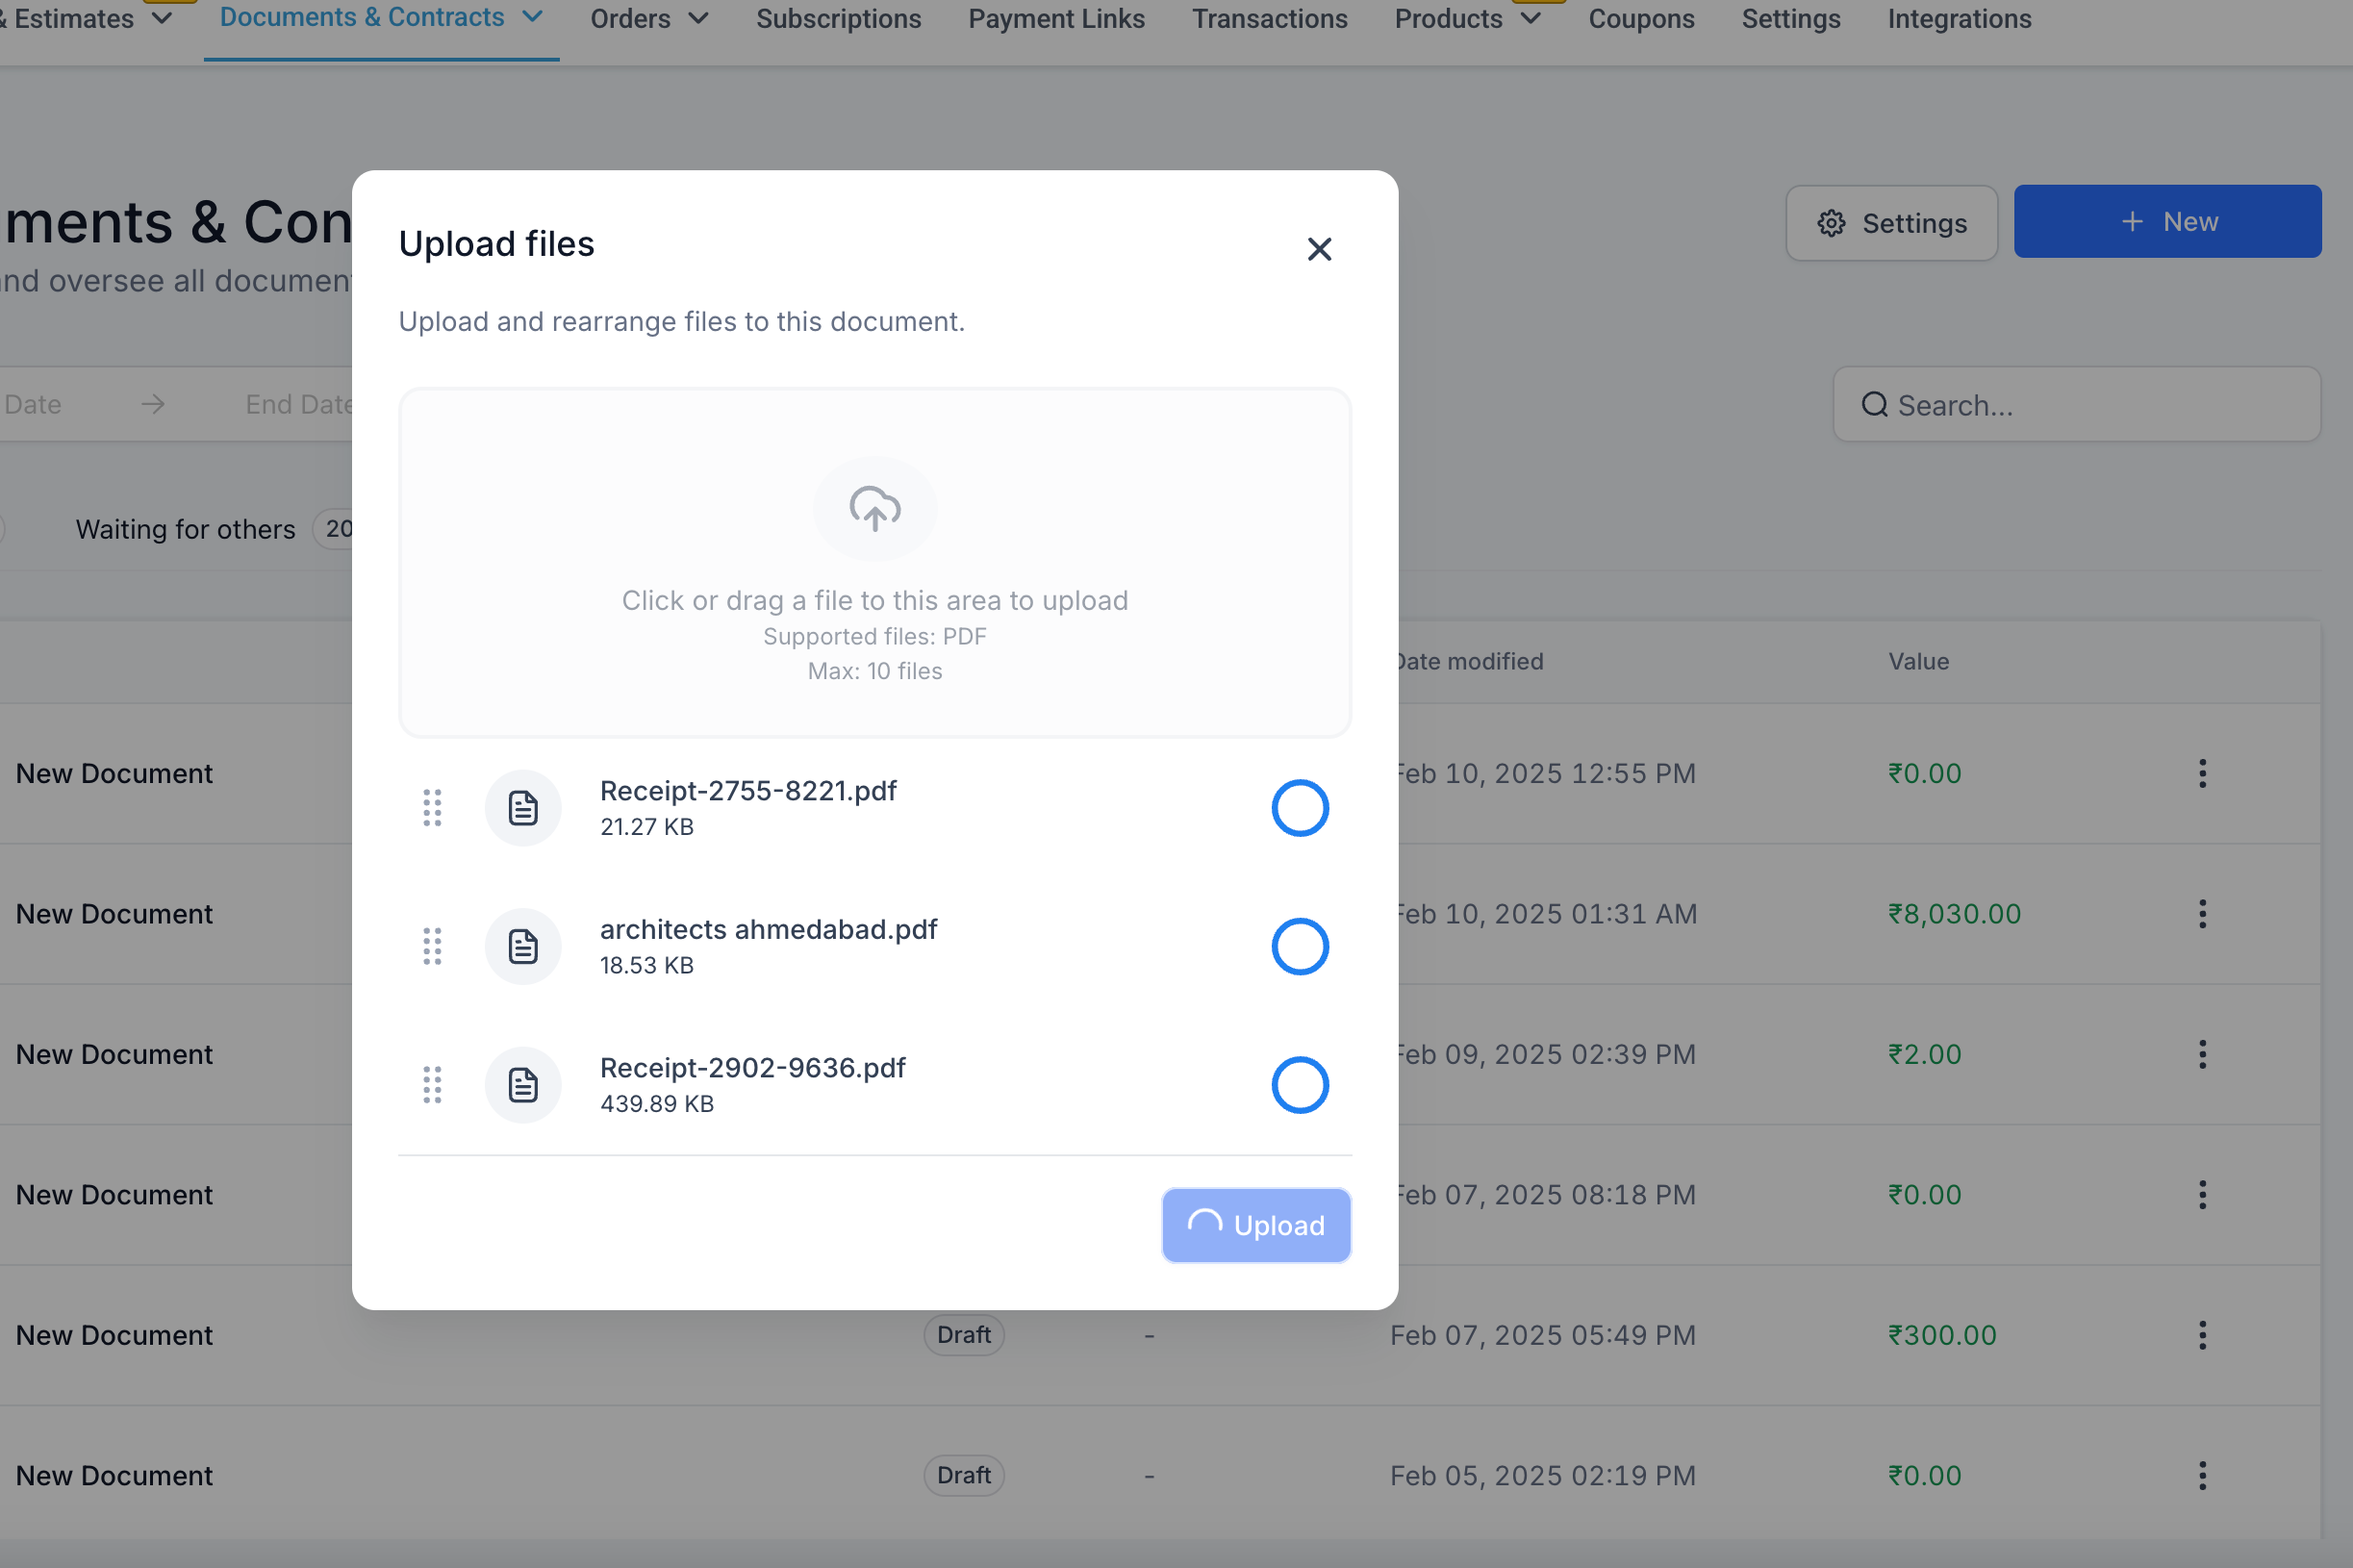Click the Search input field

pyautogui.click(x=2076, y=405)
